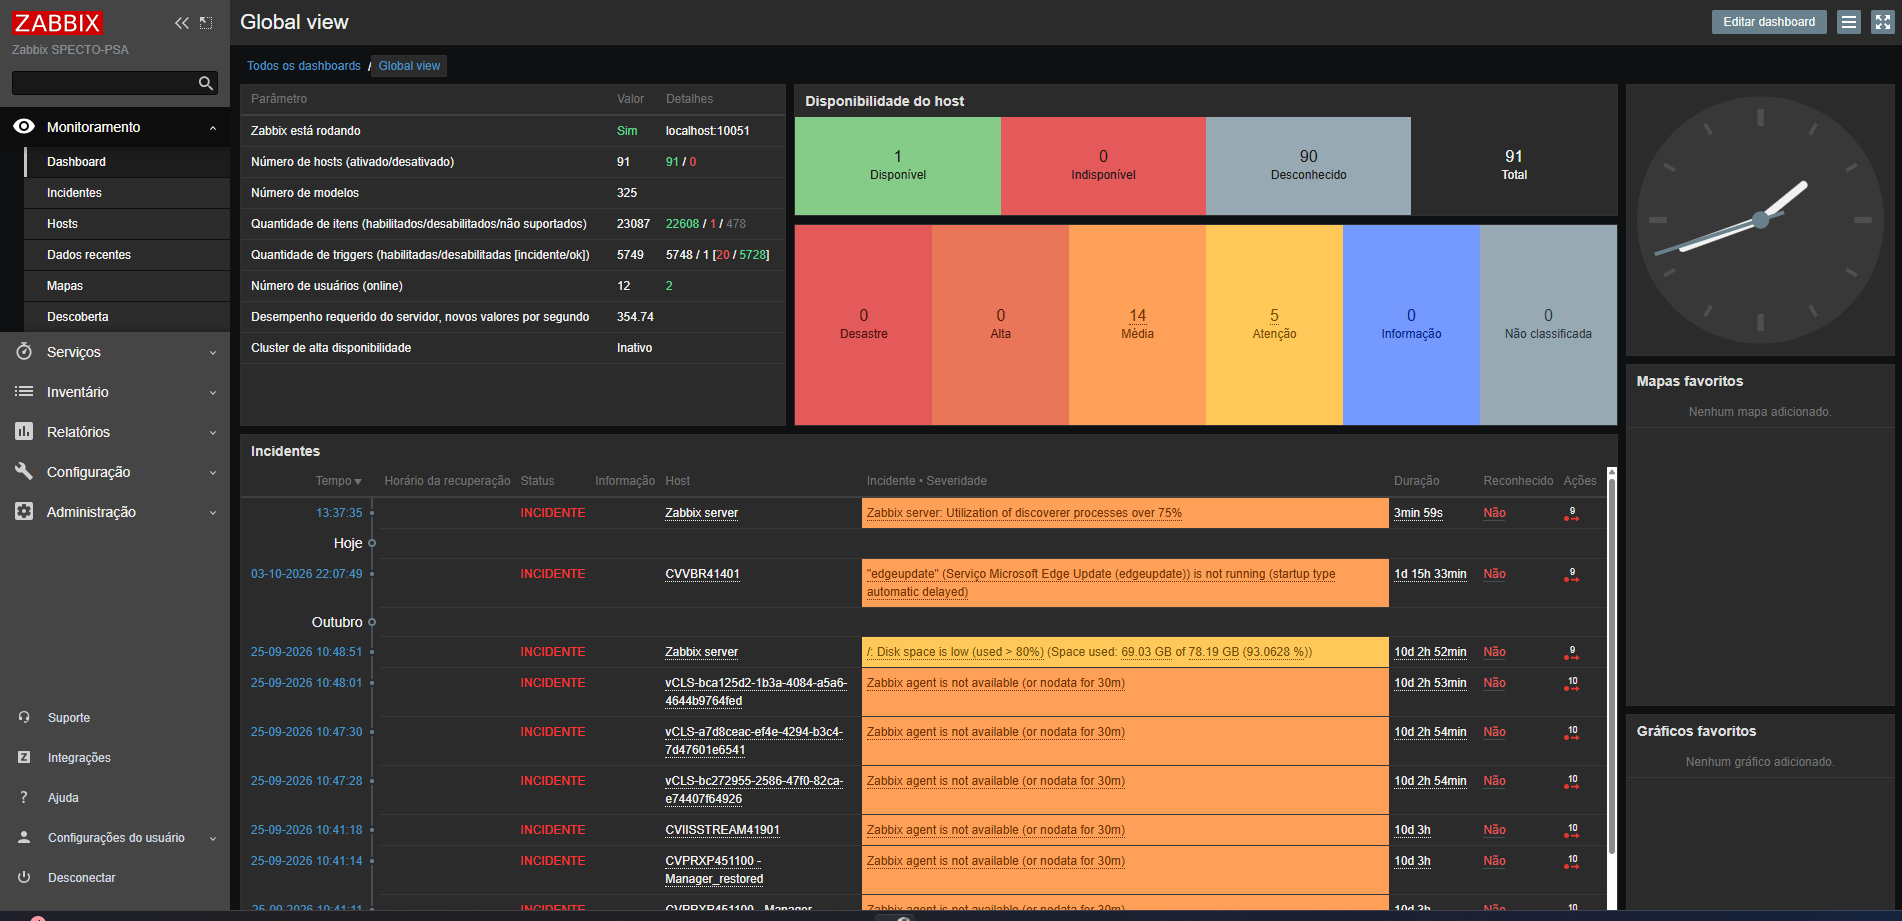
Task: Click Alta severity tile
Action: [x=1000, y=325]
